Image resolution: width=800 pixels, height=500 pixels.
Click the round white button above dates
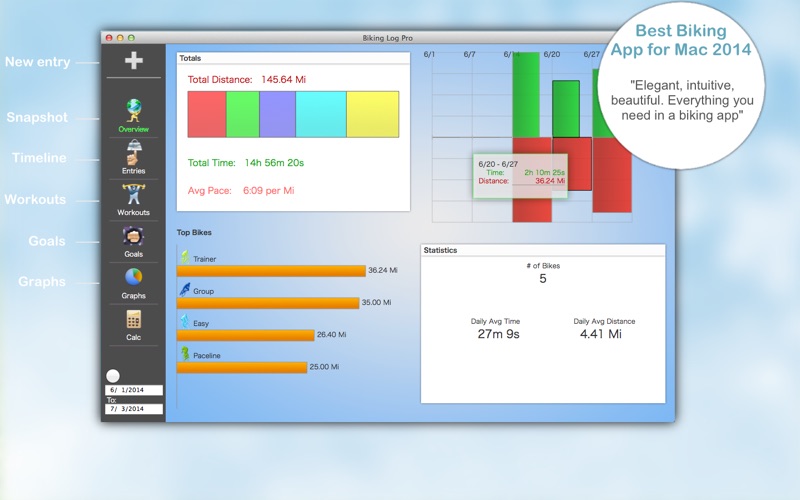[113, 376]
